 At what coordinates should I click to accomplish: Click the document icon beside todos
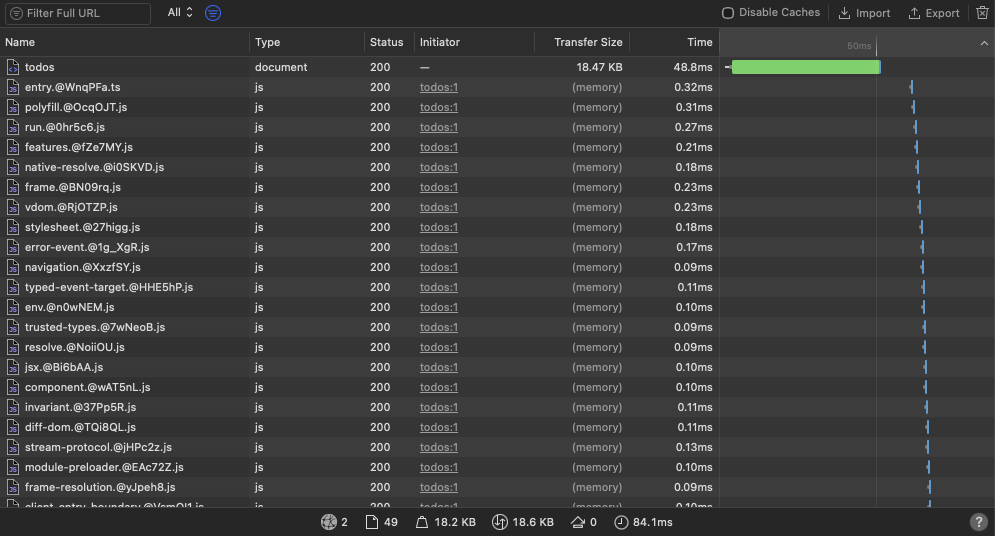click(13, 67)
